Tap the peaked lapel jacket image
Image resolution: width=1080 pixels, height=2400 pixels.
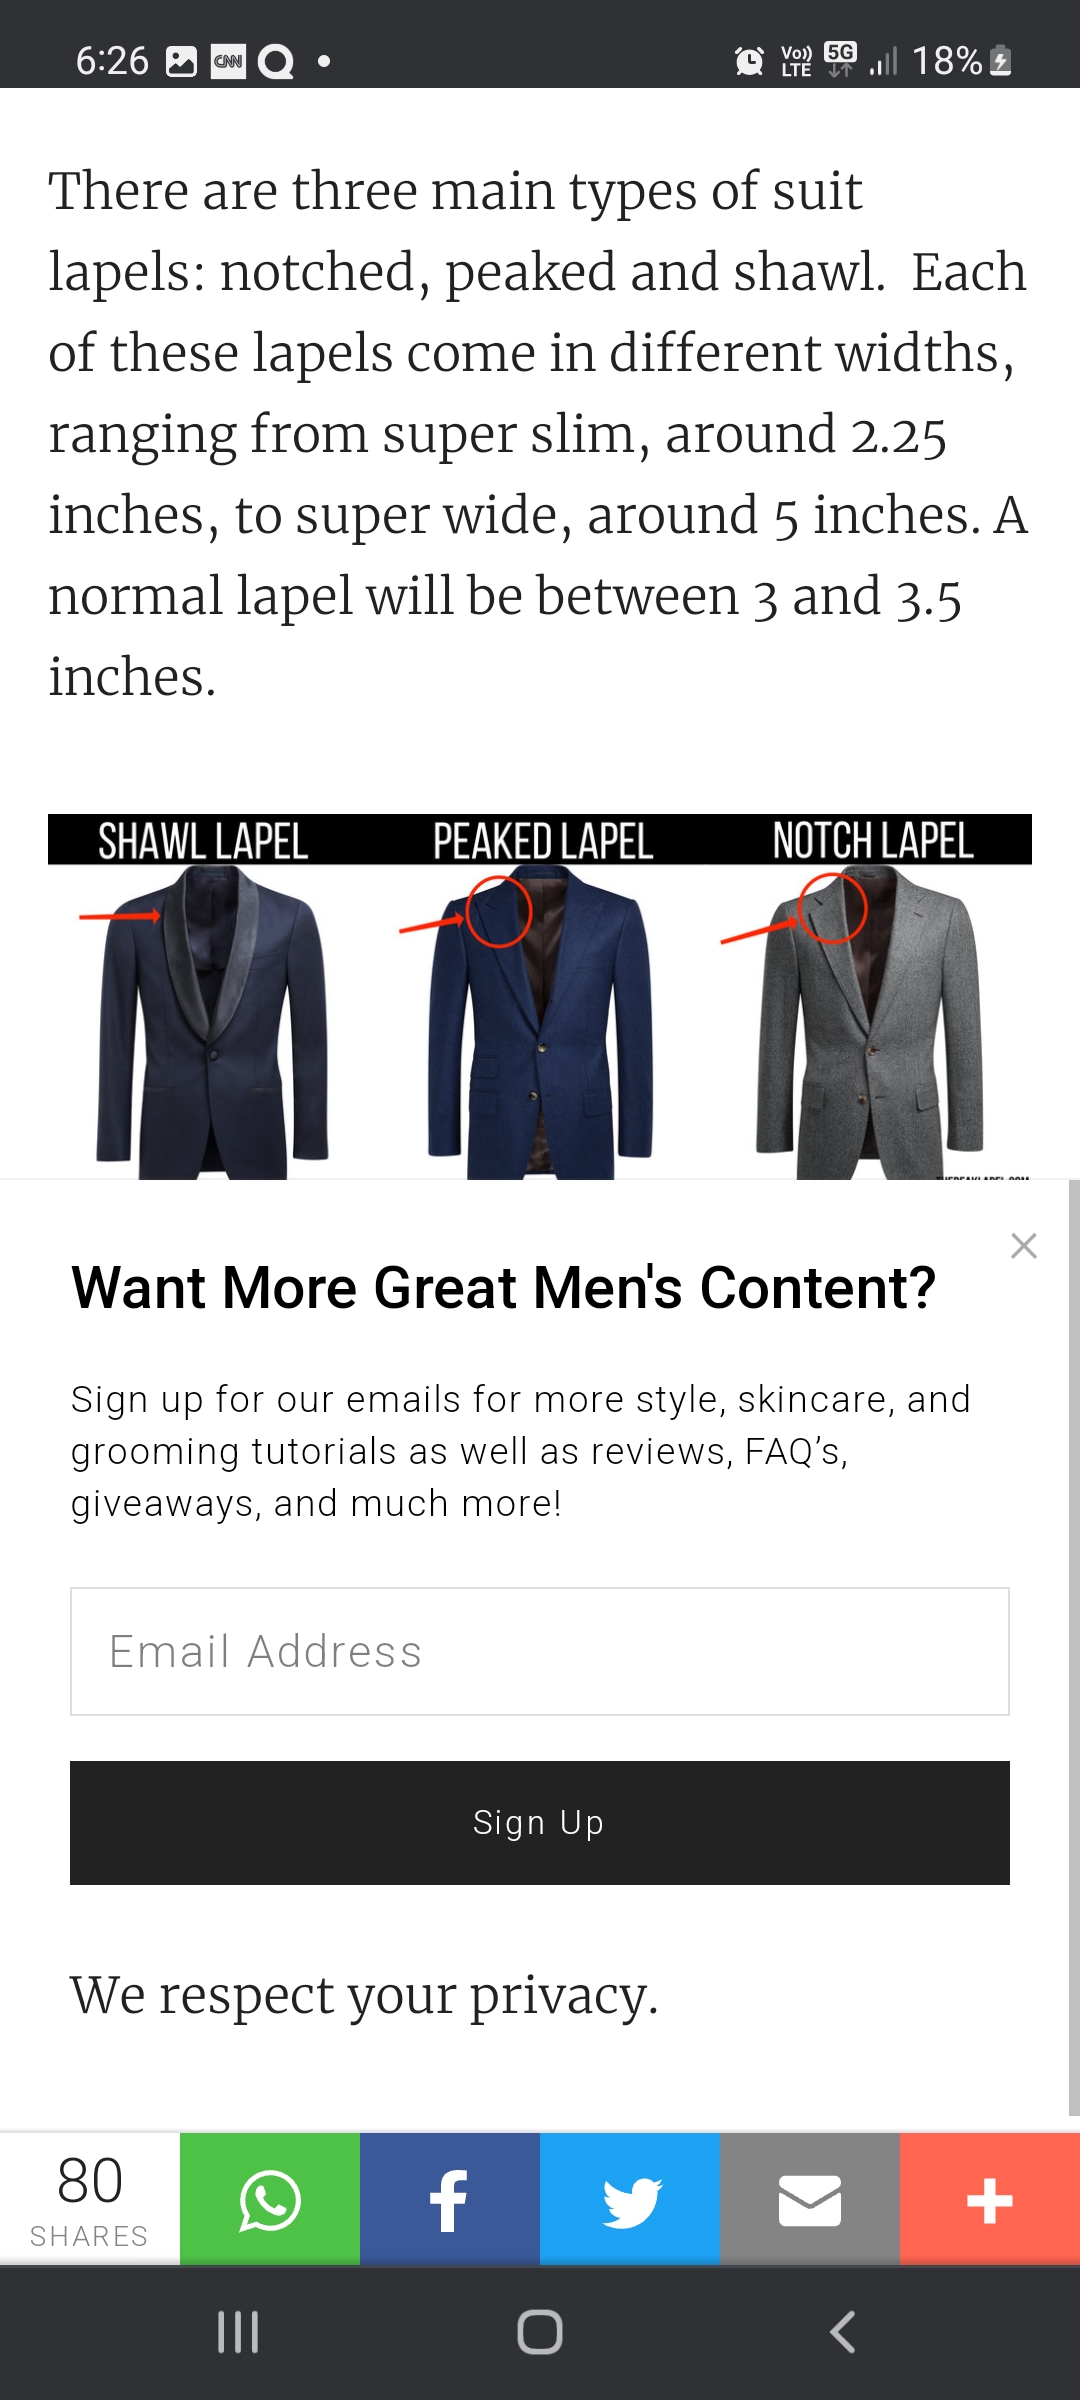coord(540,1022)
